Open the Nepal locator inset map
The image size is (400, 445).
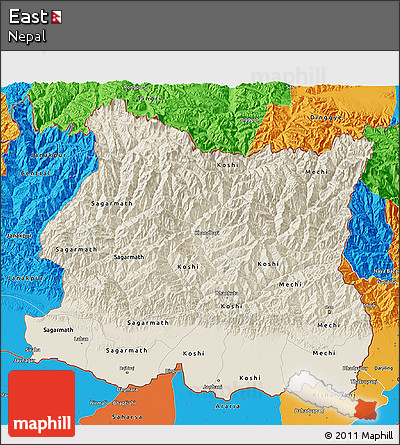(x=333, y=396)
